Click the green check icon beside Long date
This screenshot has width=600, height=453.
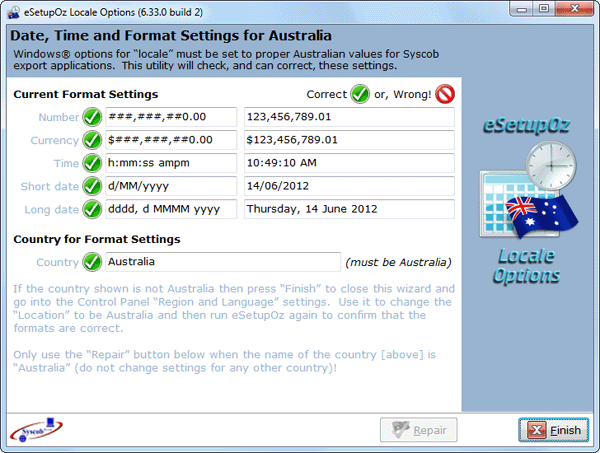point(93,209)
